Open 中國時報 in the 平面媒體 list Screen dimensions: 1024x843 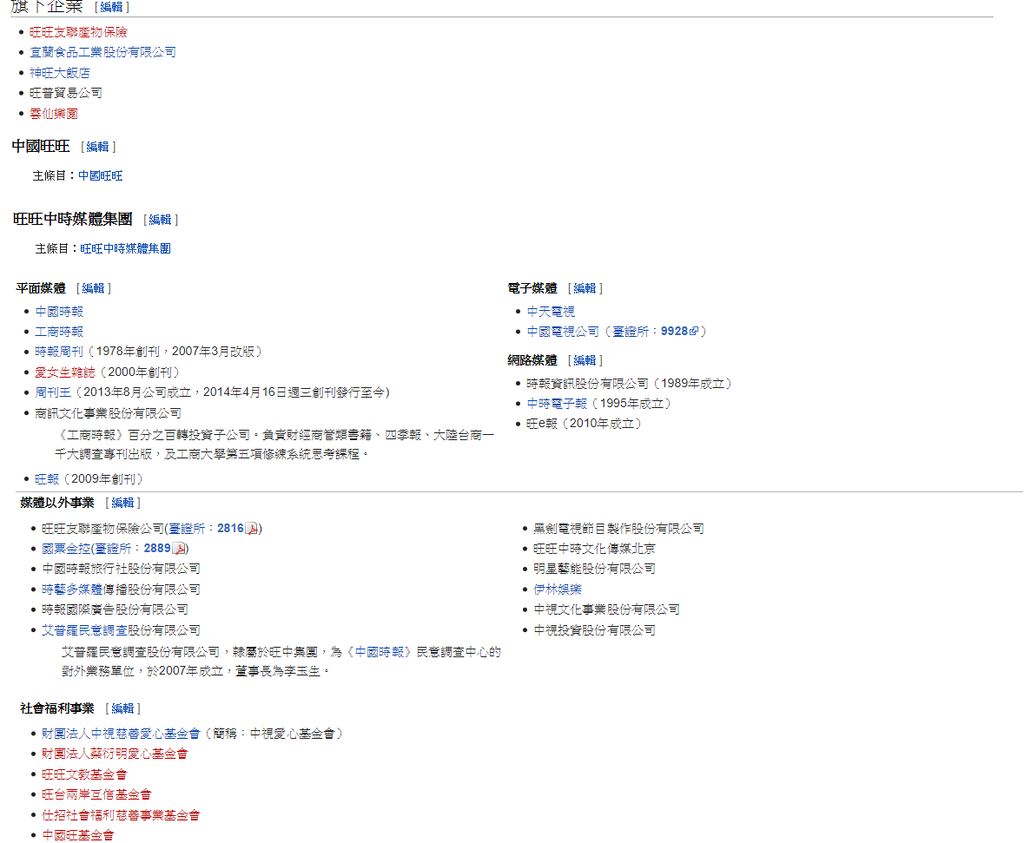59,311
